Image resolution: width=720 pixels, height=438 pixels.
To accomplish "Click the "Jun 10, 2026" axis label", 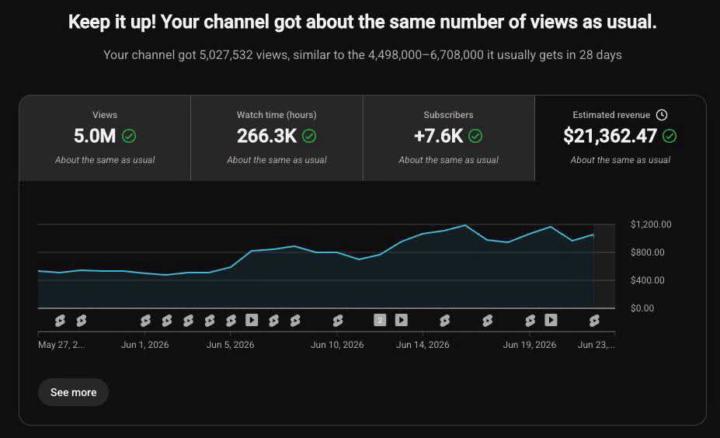I will [x=338, y=345].
